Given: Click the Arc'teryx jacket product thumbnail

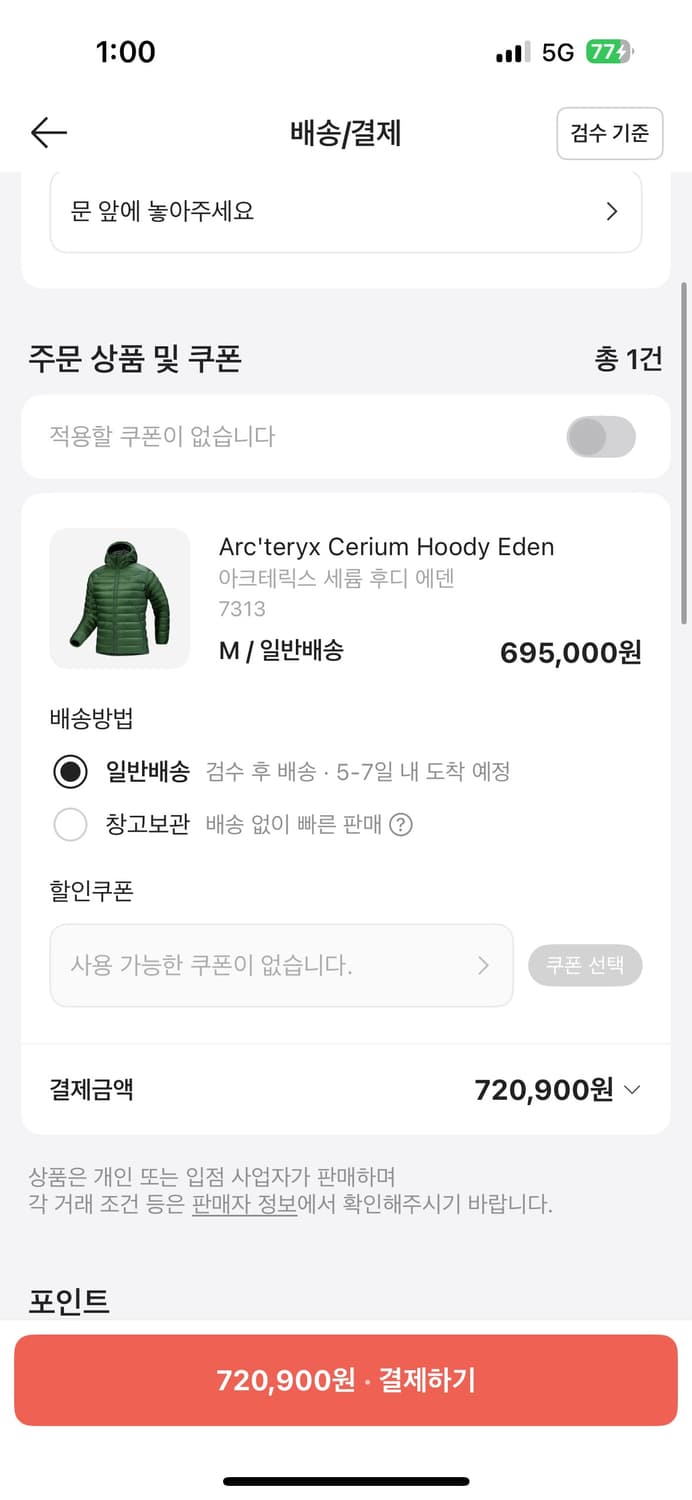Looking at the screenshot, I should pos(119,598).
